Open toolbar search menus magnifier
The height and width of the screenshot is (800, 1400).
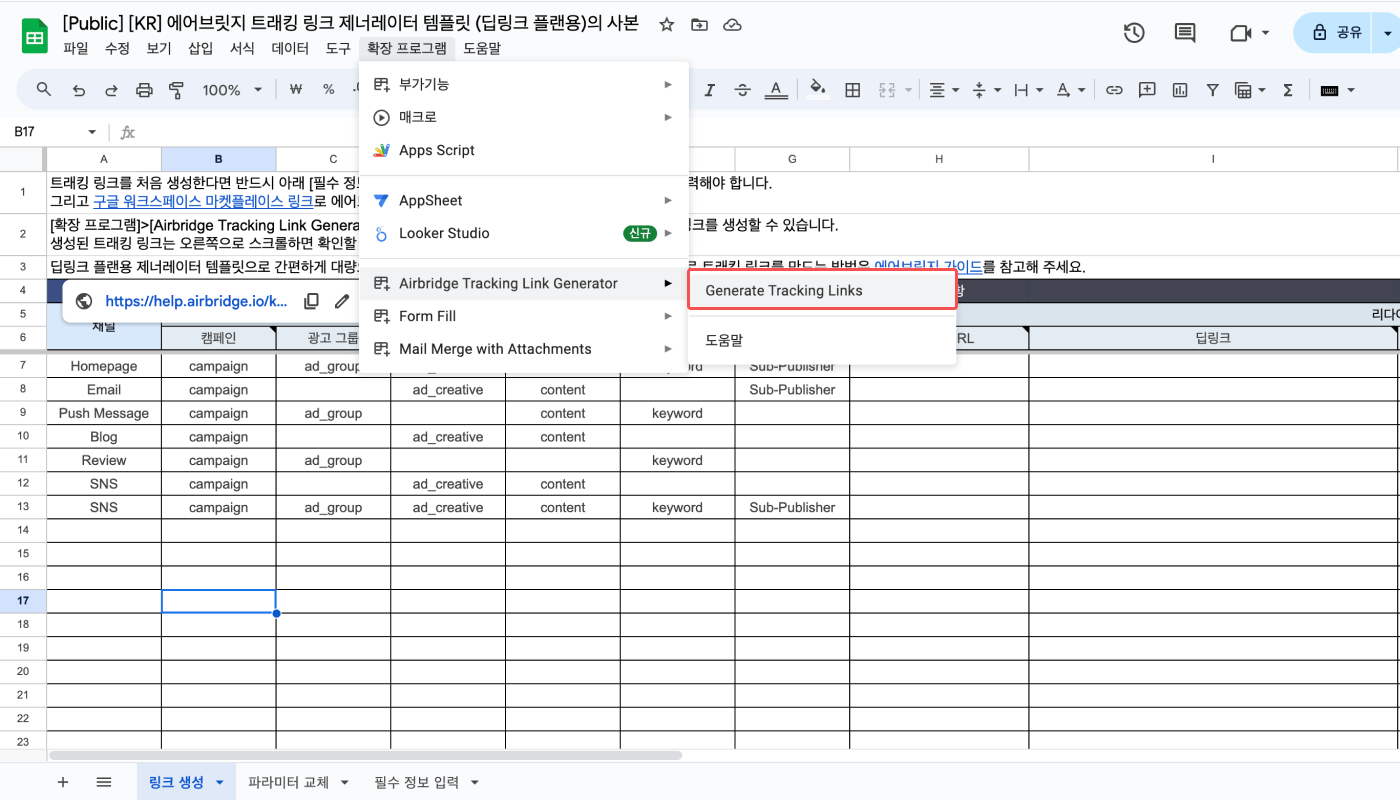44,90
